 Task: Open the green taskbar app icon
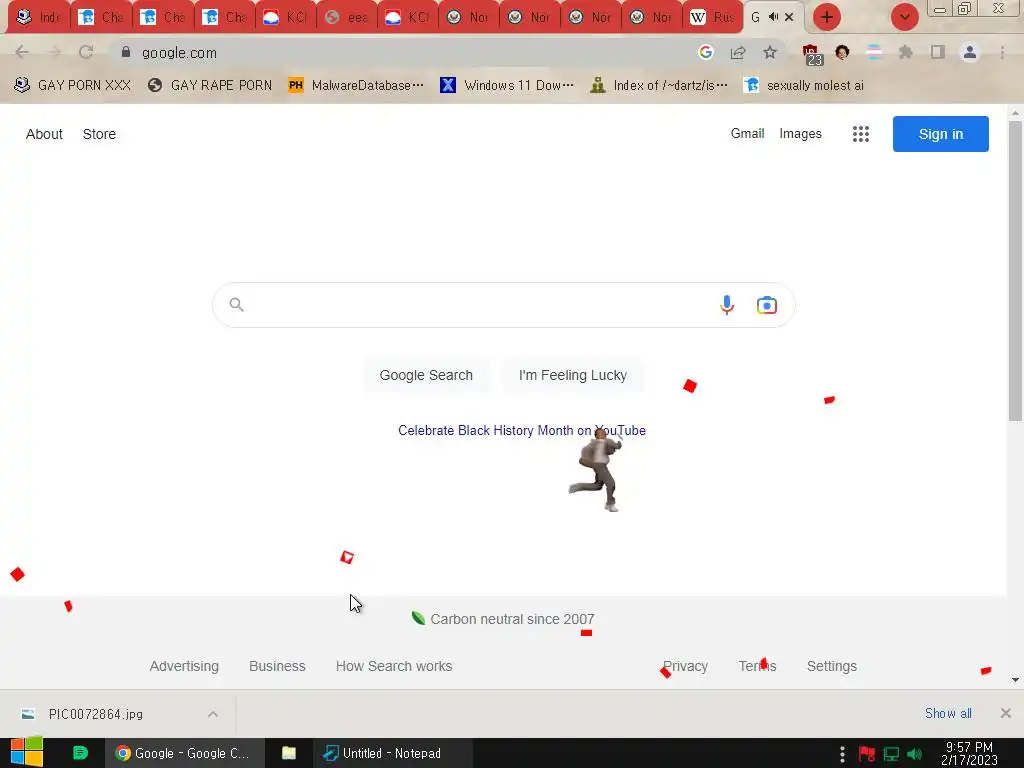(x=80, y=753)
